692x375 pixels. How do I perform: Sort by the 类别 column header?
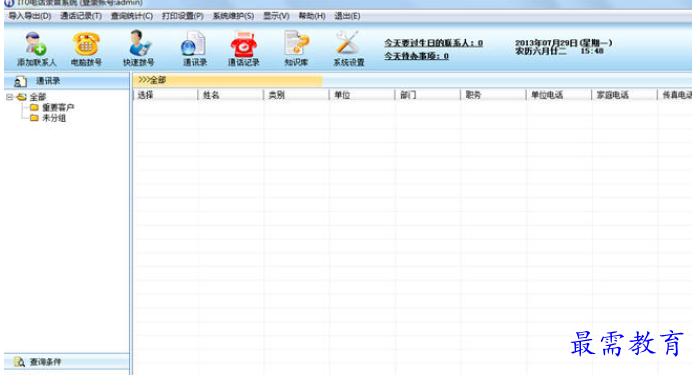click(x=296, y=95)
